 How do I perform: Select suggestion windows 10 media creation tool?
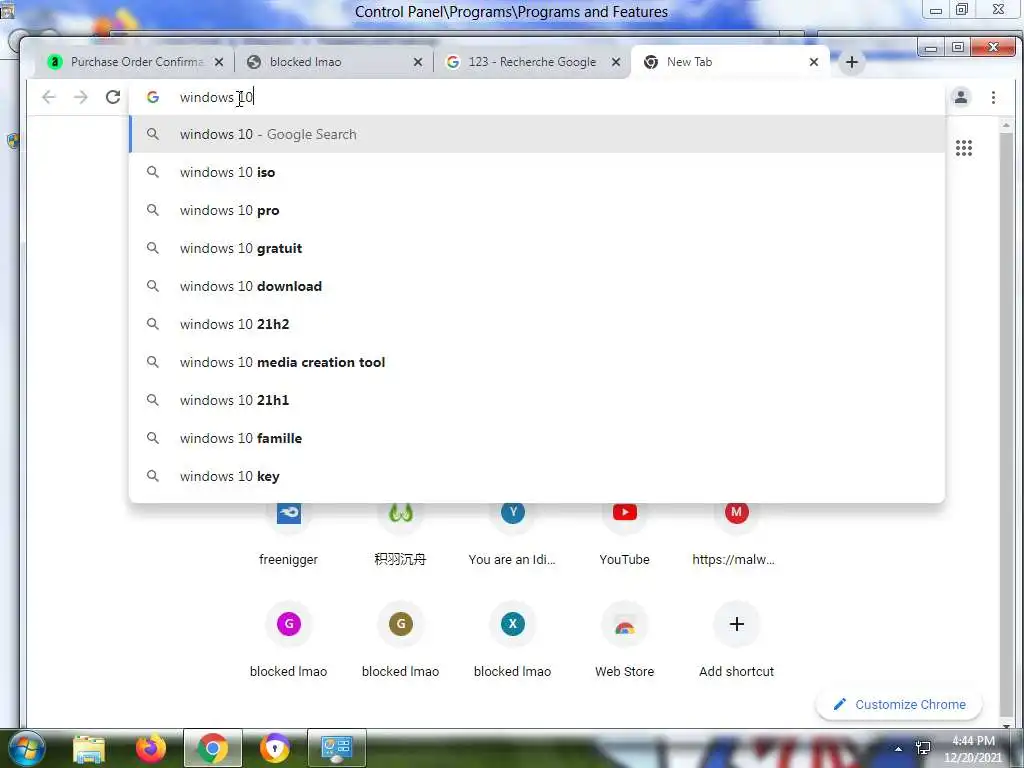point(537,362)
